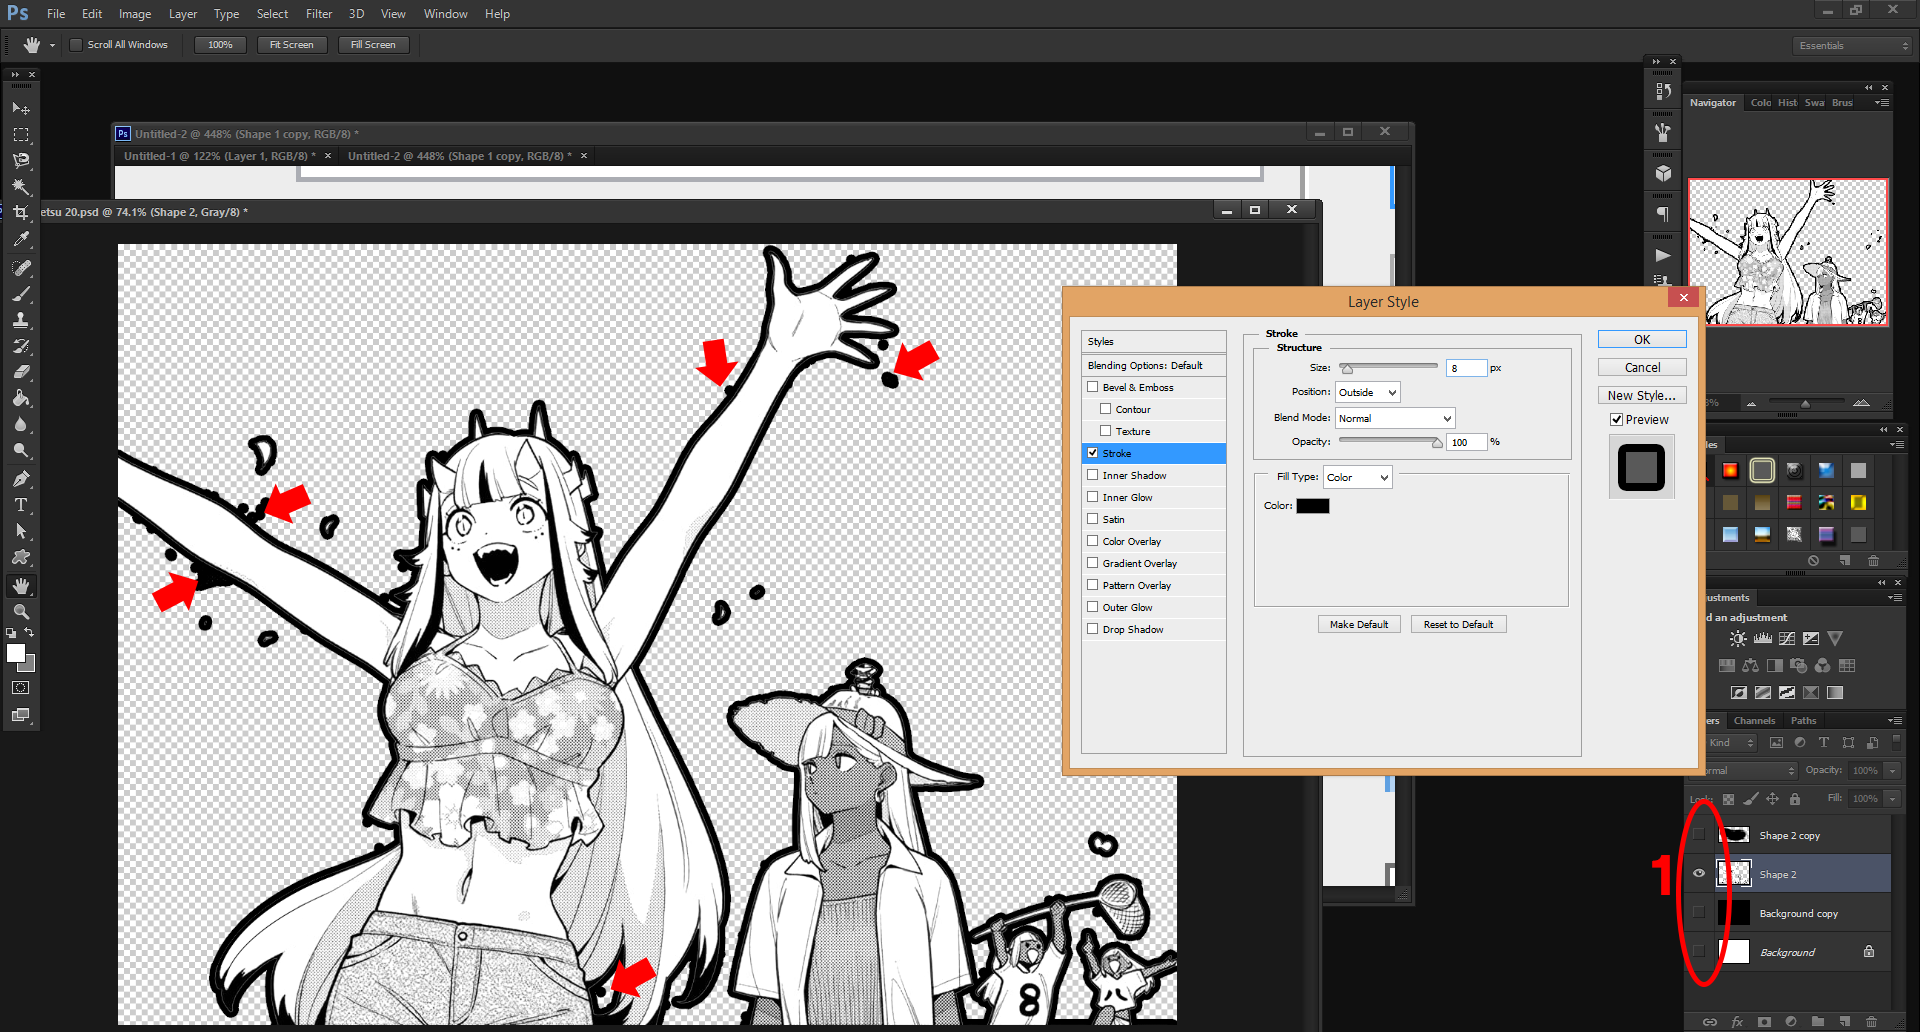This screenshot has height=1032, width=1920.
Task: Select the Crop tool
Action: 21,213
